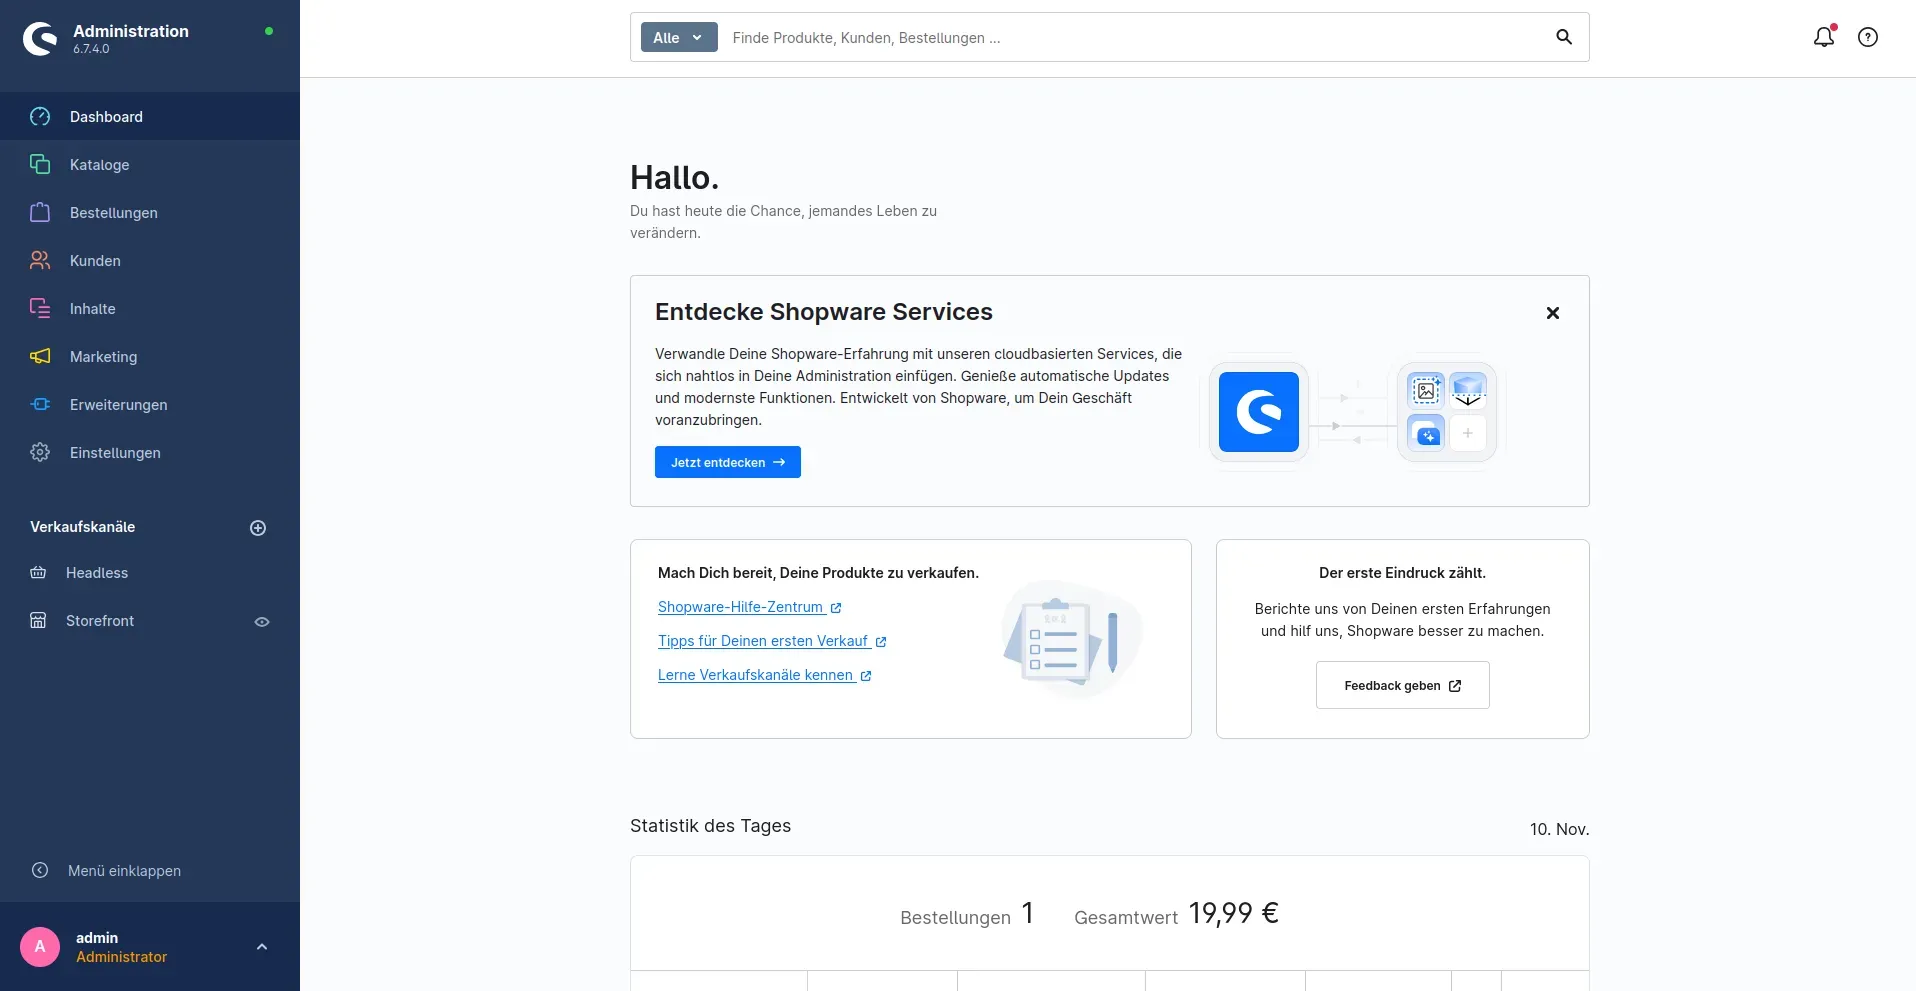The height and width of the screenshot is (991, 1916).
Task: Open Bestellungen using the orders icon
Action: 40,212
